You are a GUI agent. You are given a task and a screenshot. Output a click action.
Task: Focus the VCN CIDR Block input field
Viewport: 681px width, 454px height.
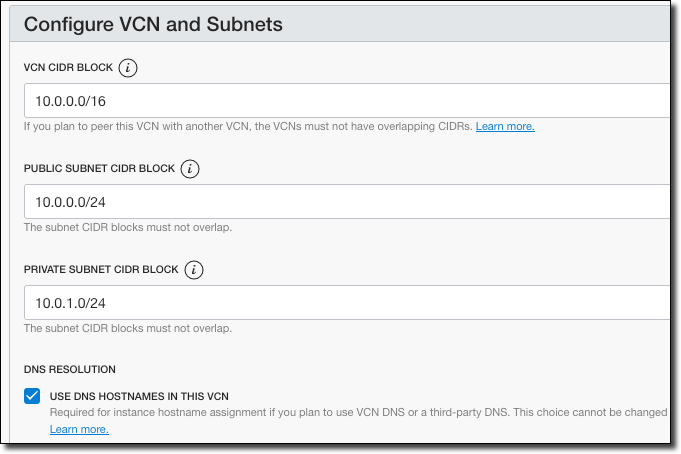coord(340,101)
